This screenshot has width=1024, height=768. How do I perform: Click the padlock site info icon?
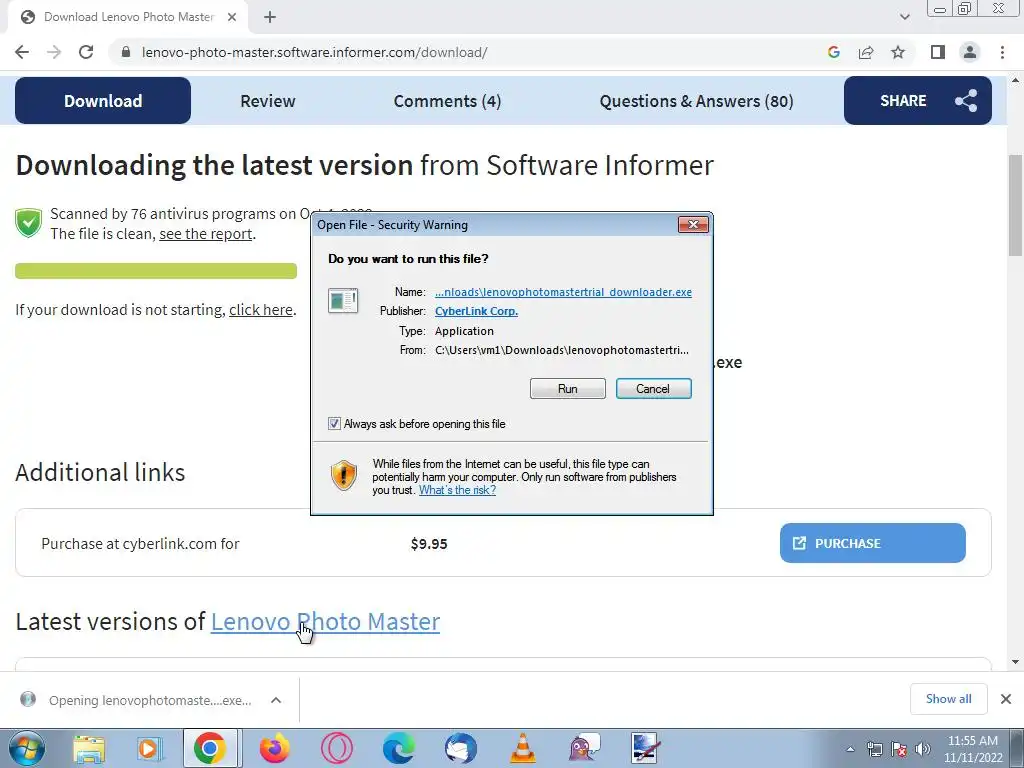(x=126, y=52)
